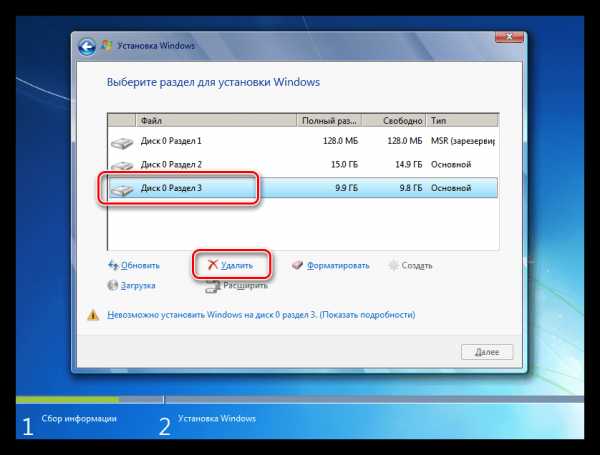Open the Невозможно установить Windows details link

pyautogui.click(x=261, y=315)
